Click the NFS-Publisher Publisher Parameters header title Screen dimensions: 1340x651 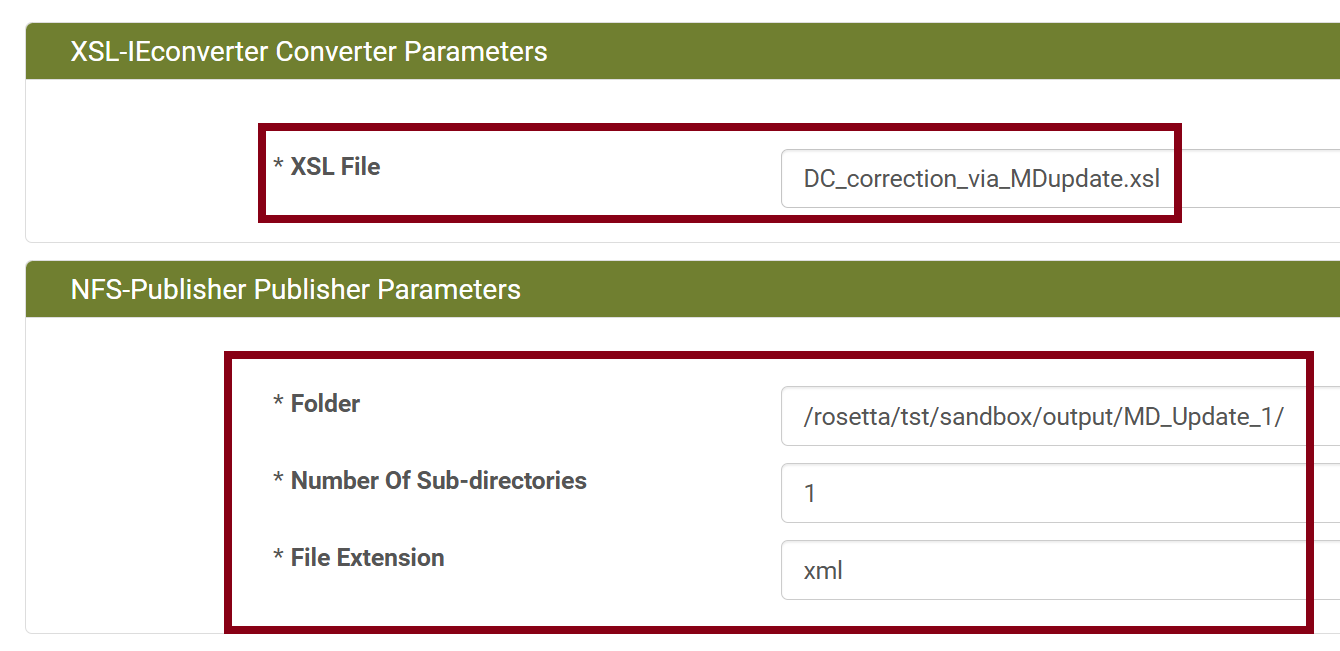pyautogui.click(x=295, y=290)
